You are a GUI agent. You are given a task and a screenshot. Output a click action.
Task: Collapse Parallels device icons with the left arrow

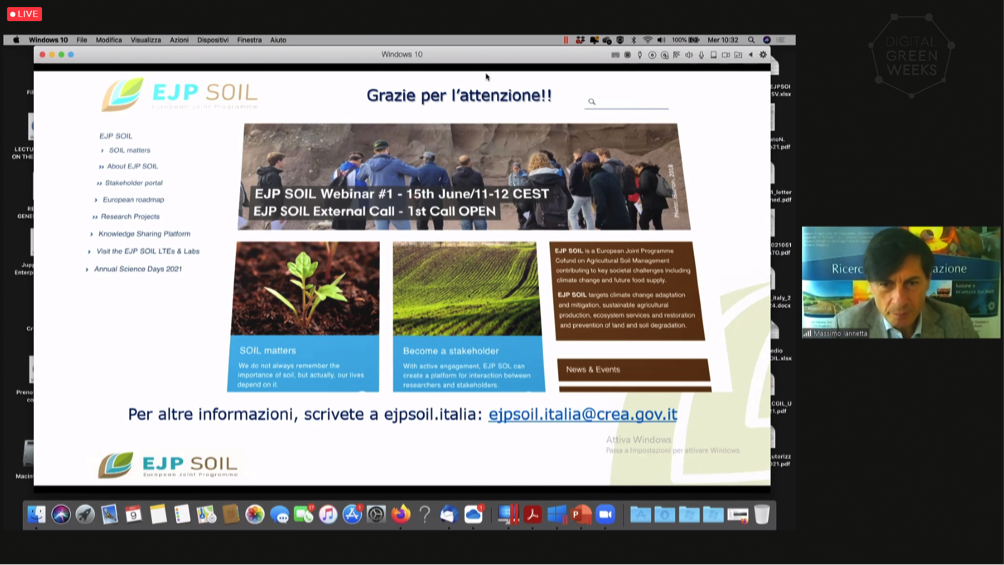point(750,55)
